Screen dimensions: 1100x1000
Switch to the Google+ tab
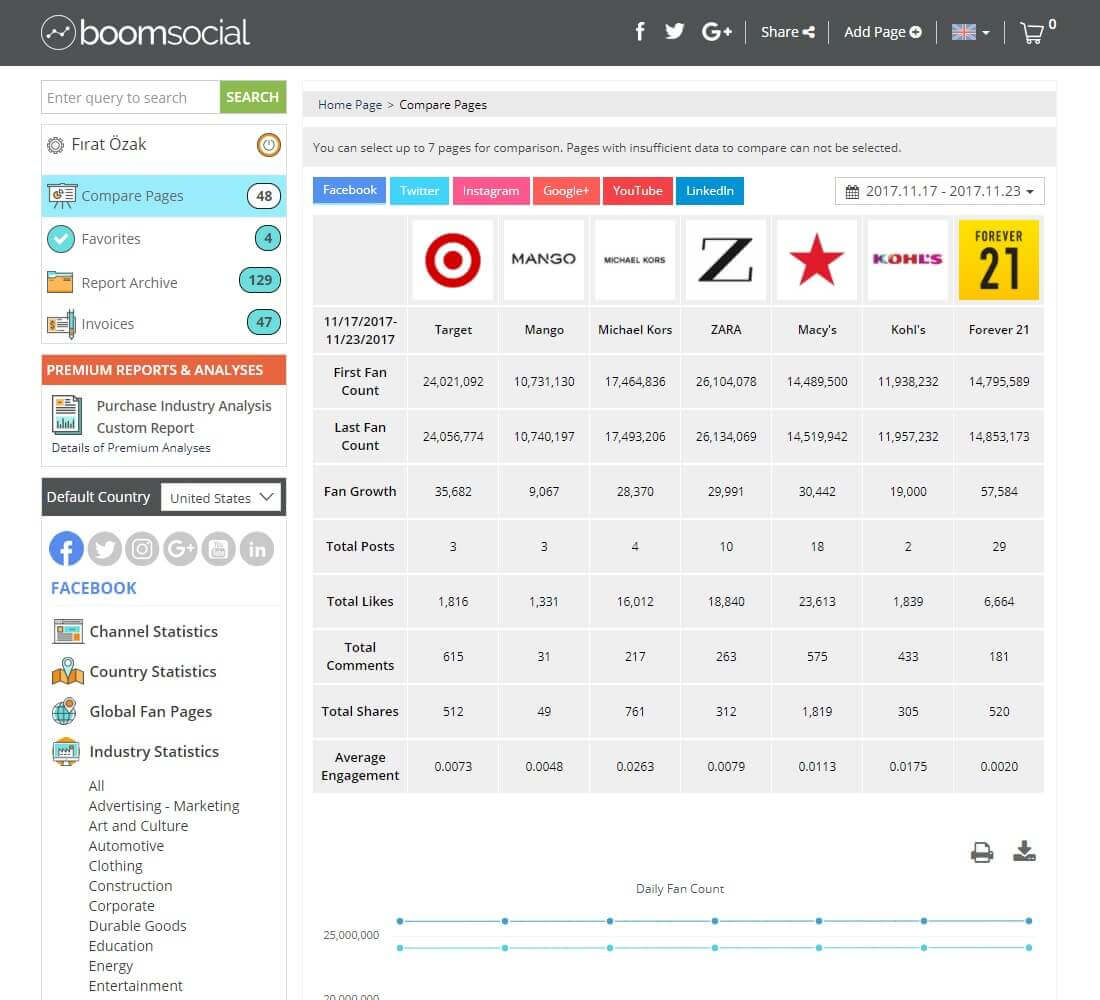pos(566,191)
